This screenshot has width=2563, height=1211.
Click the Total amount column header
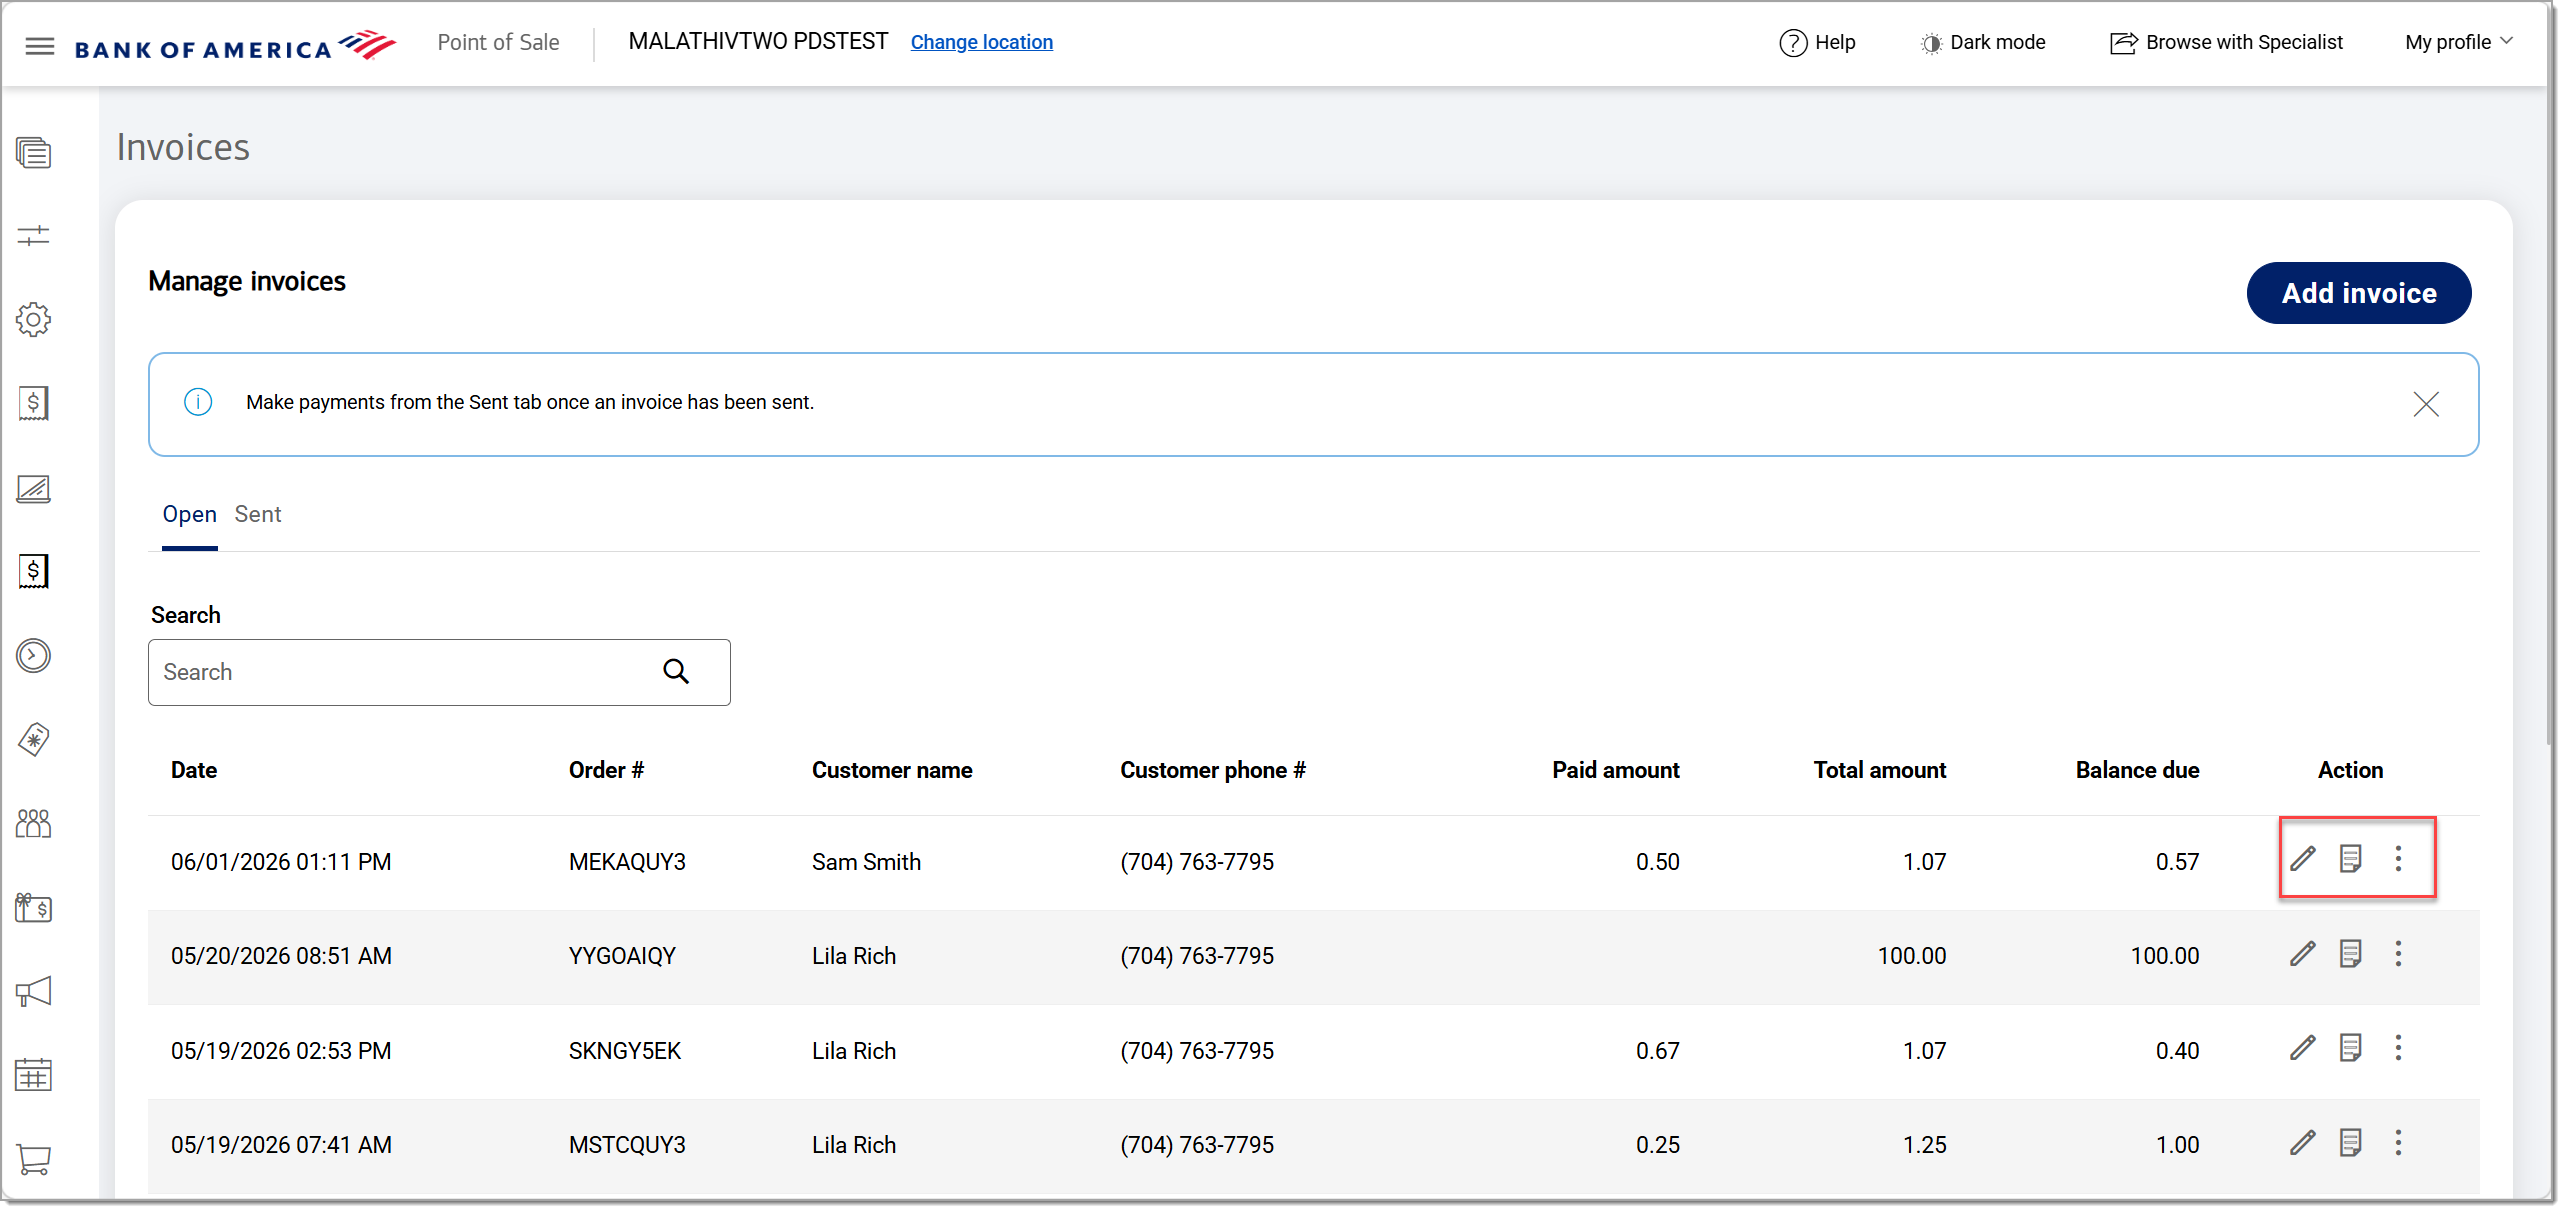(1879, 770)
